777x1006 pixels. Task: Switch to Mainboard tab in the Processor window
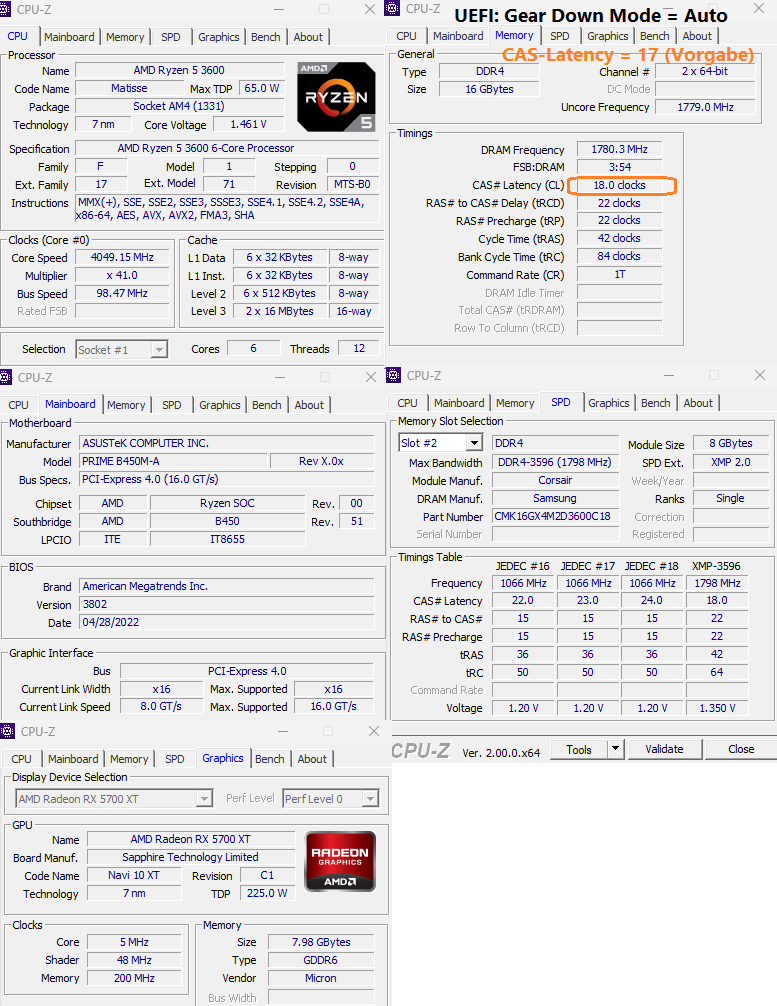pyautogui.click(x=69, y=37)
